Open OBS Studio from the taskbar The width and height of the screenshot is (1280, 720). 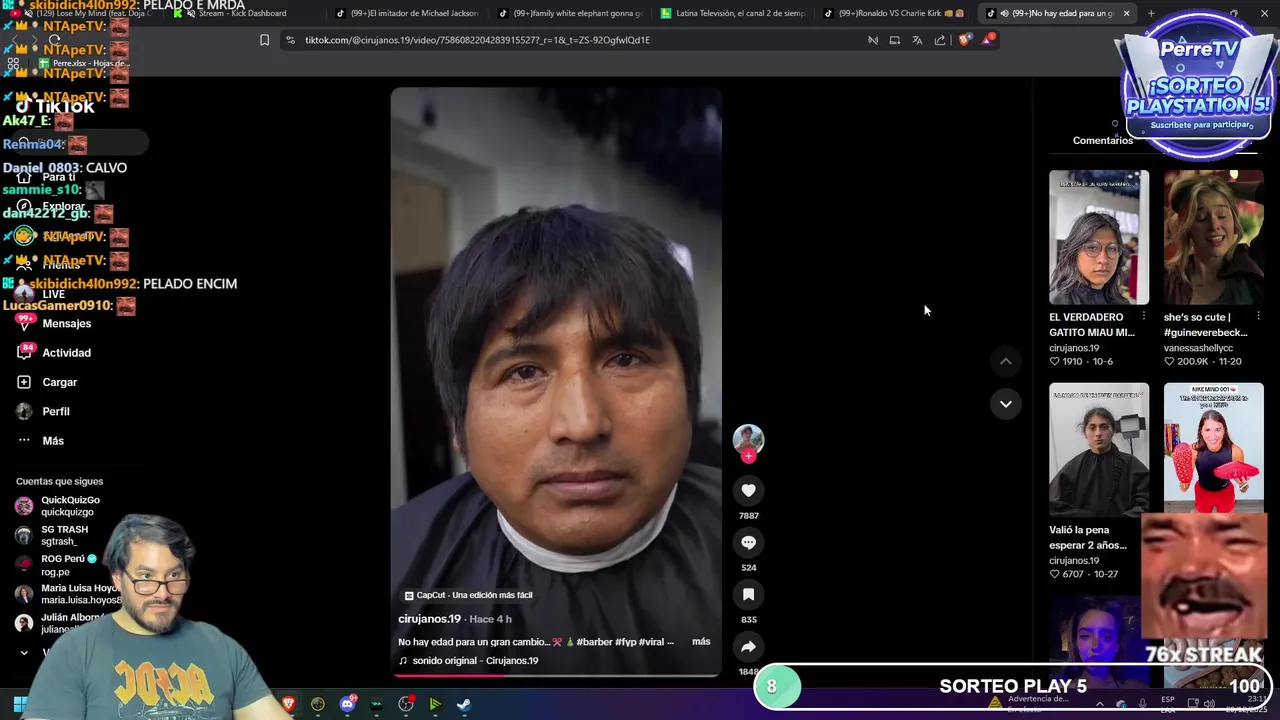406,704
